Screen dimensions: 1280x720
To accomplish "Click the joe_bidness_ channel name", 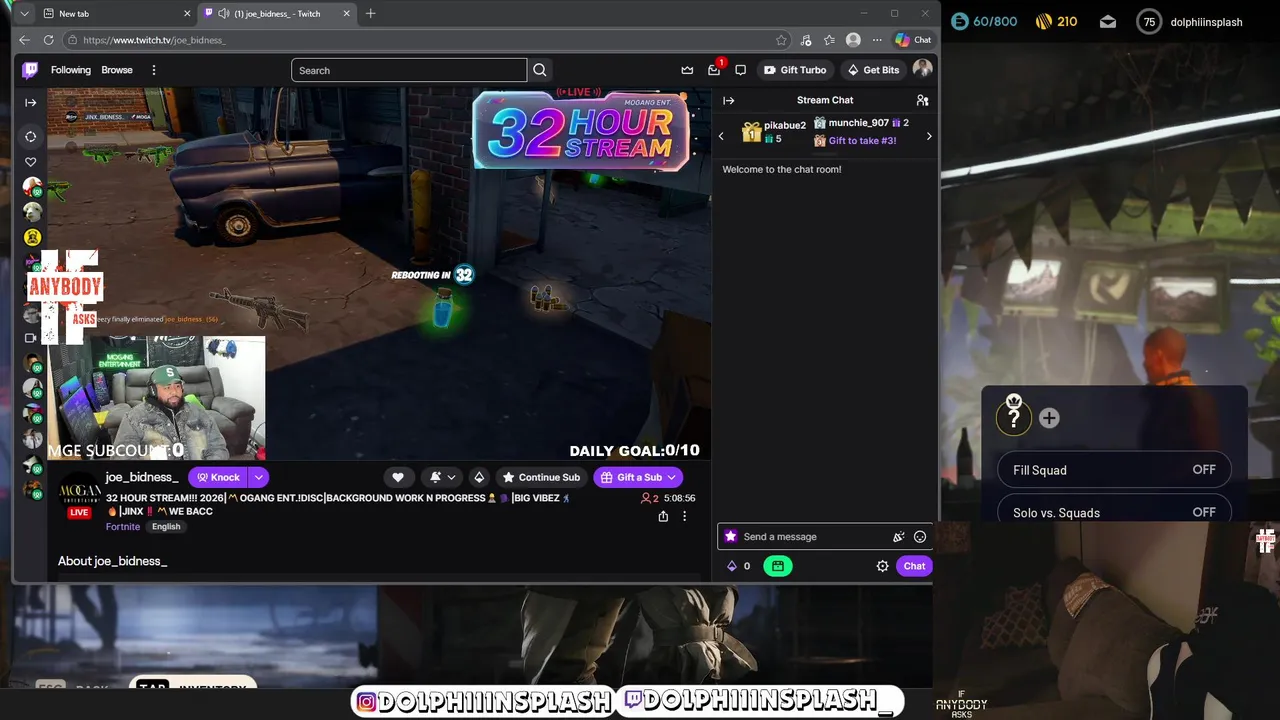I will pos(142,477).
